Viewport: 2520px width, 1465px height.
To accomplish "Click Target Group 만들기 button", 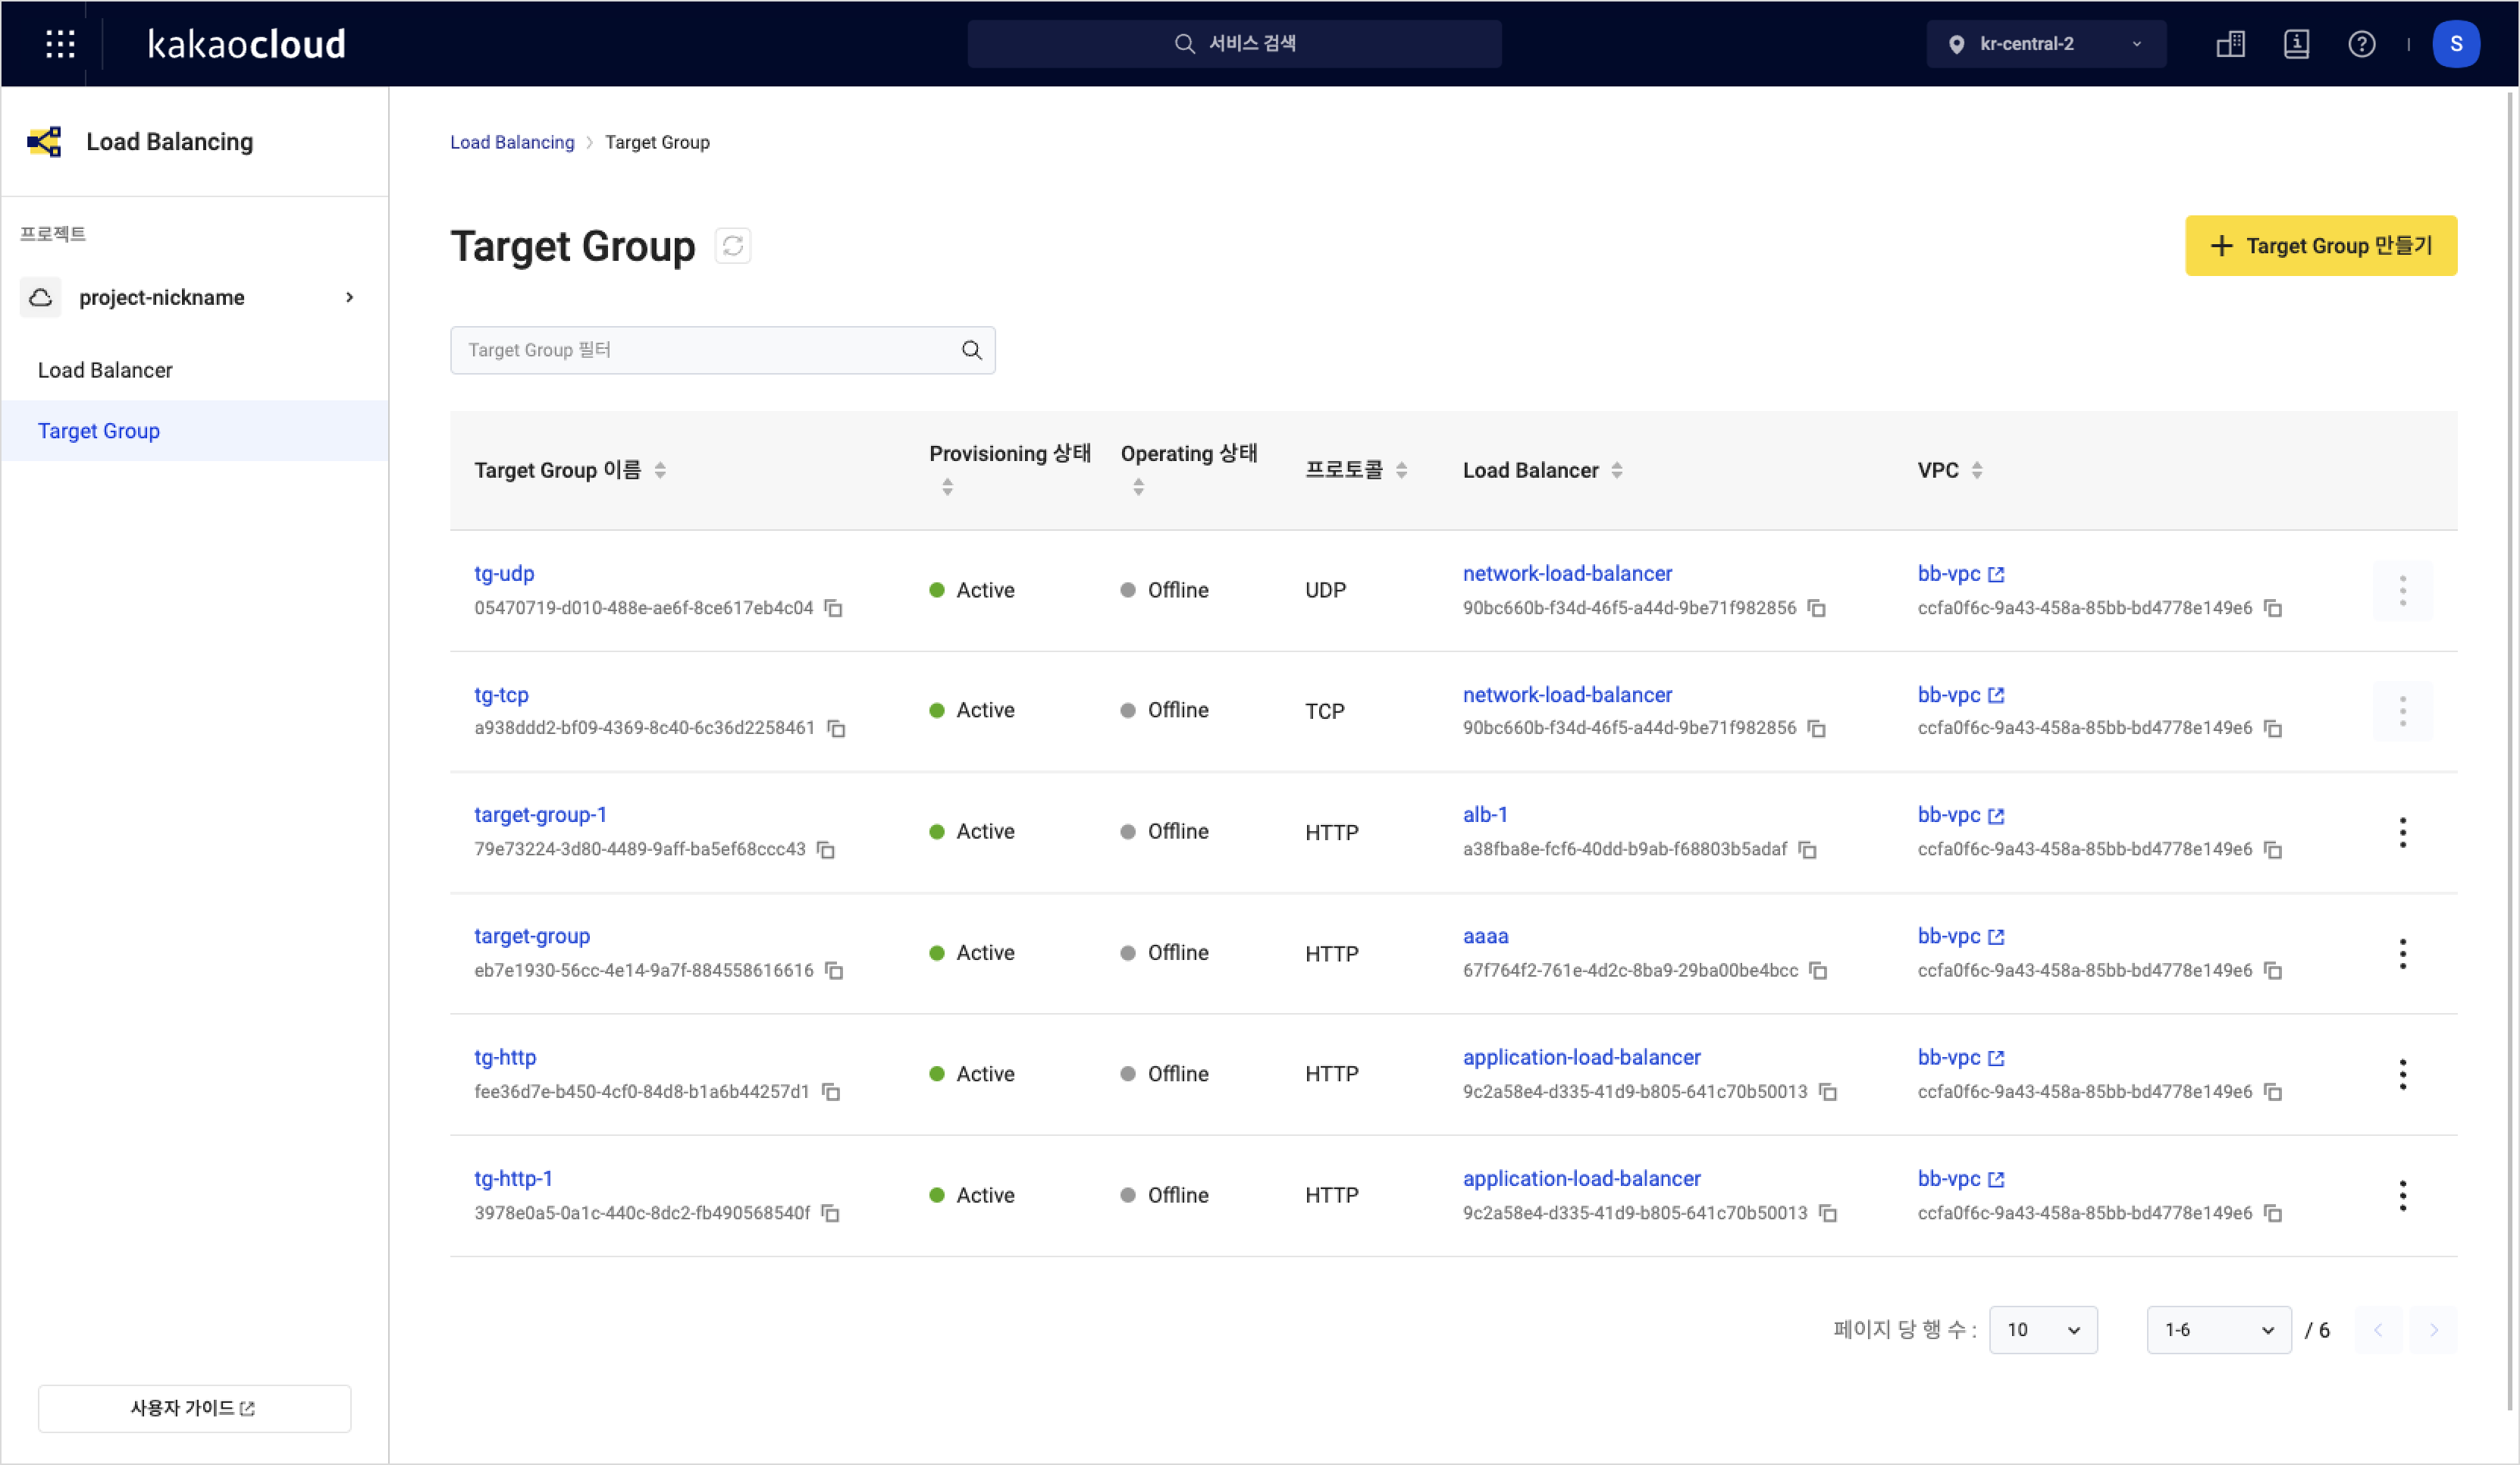I will (2320, 245).
